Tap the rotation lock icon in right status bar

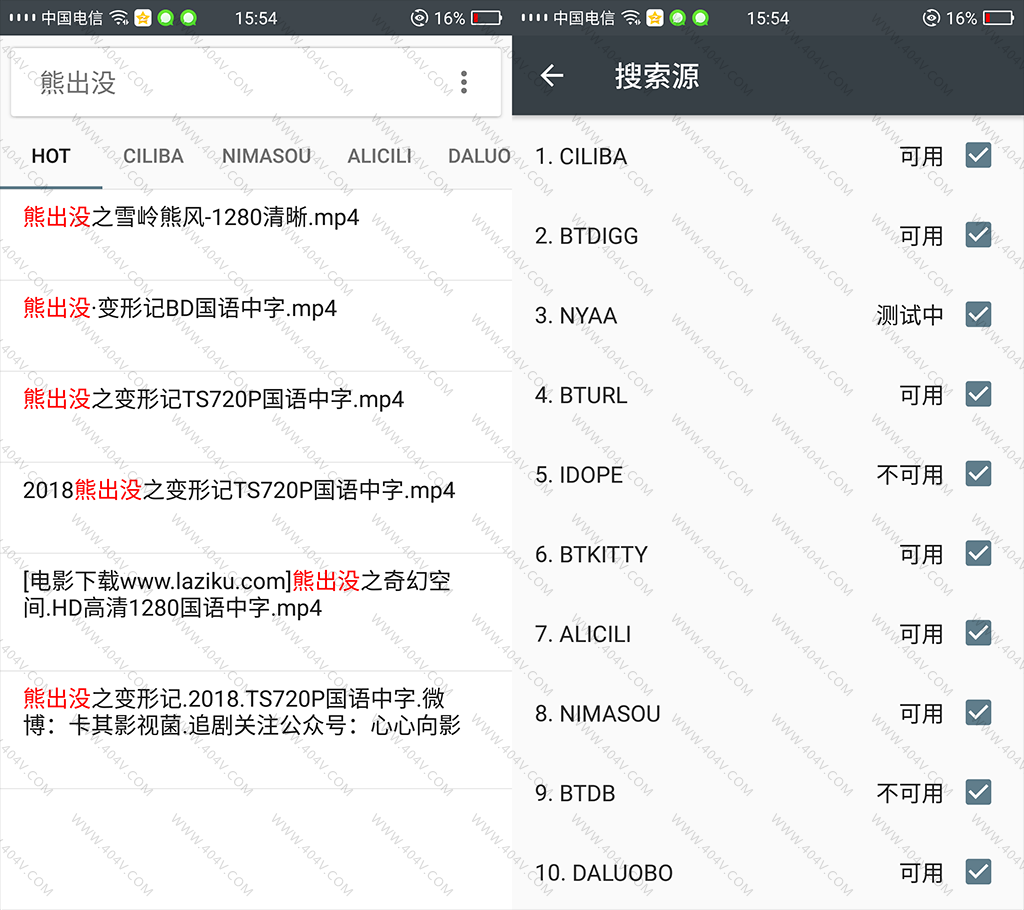pos(931,18)
